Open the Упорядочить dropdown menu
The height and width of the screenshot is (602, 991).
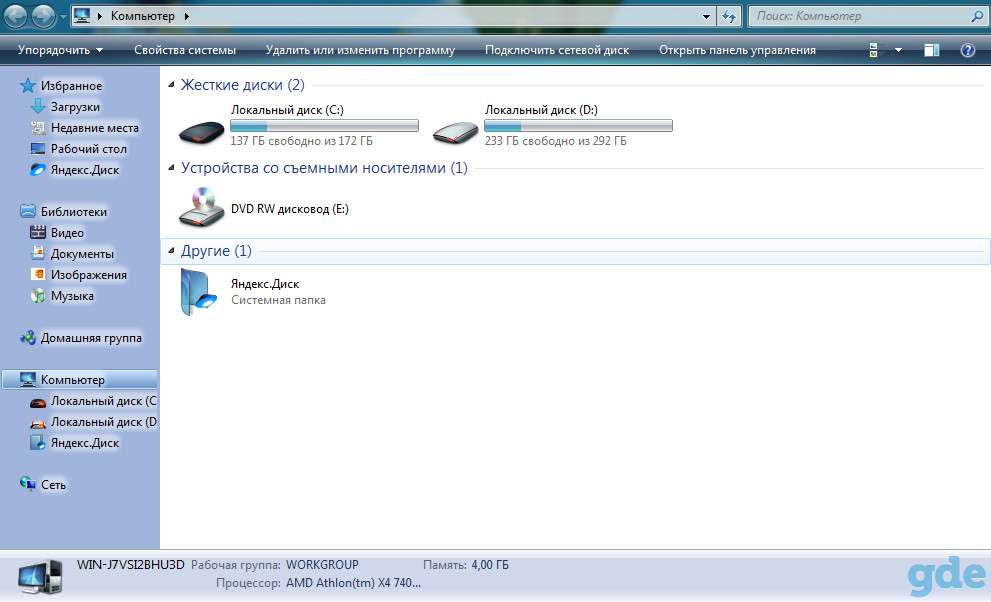60,50
